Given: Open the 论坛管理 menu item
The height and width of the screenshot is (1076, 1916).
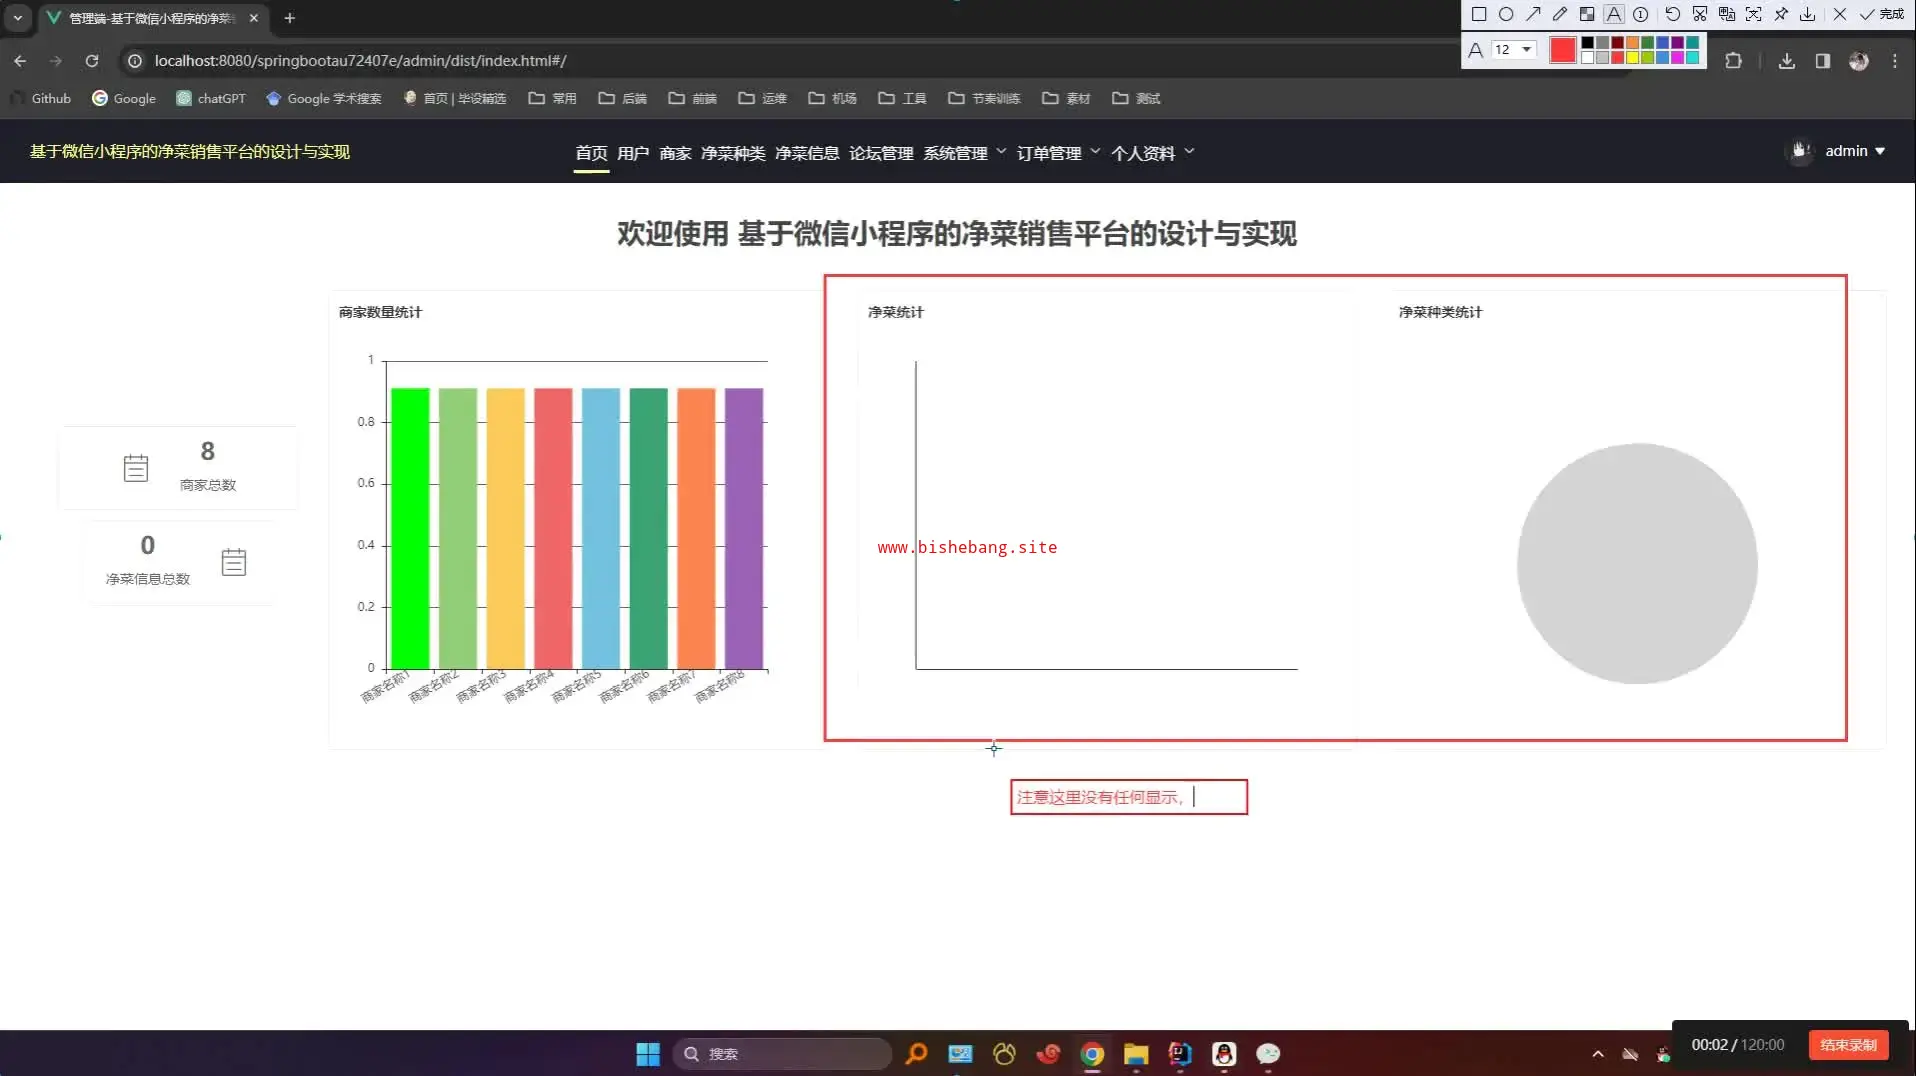Looking at the screenshot, I should [x=881, y=153].
